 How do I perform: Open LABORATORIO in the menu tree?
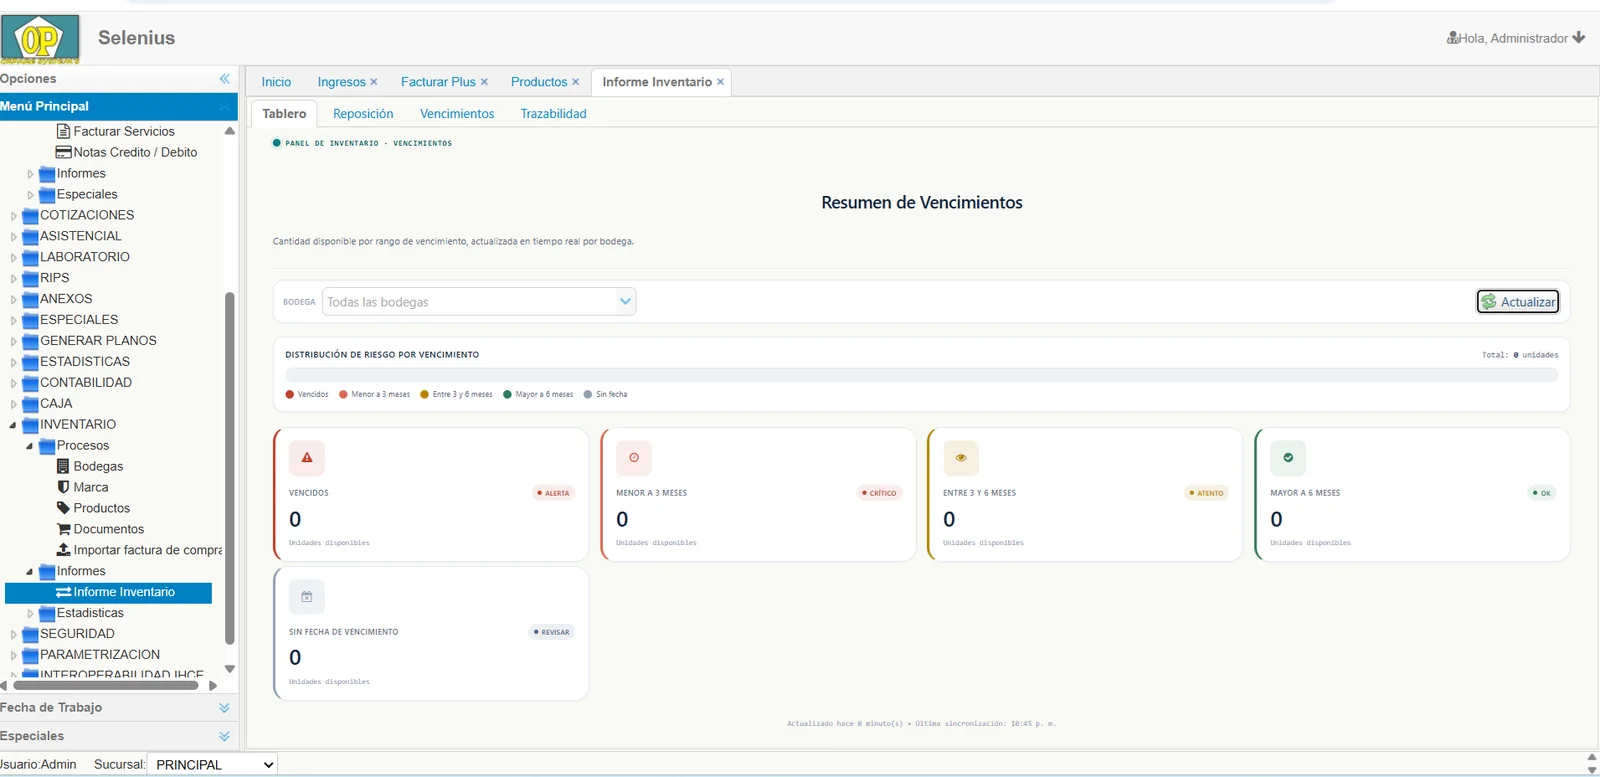click(x=85, y=257)
